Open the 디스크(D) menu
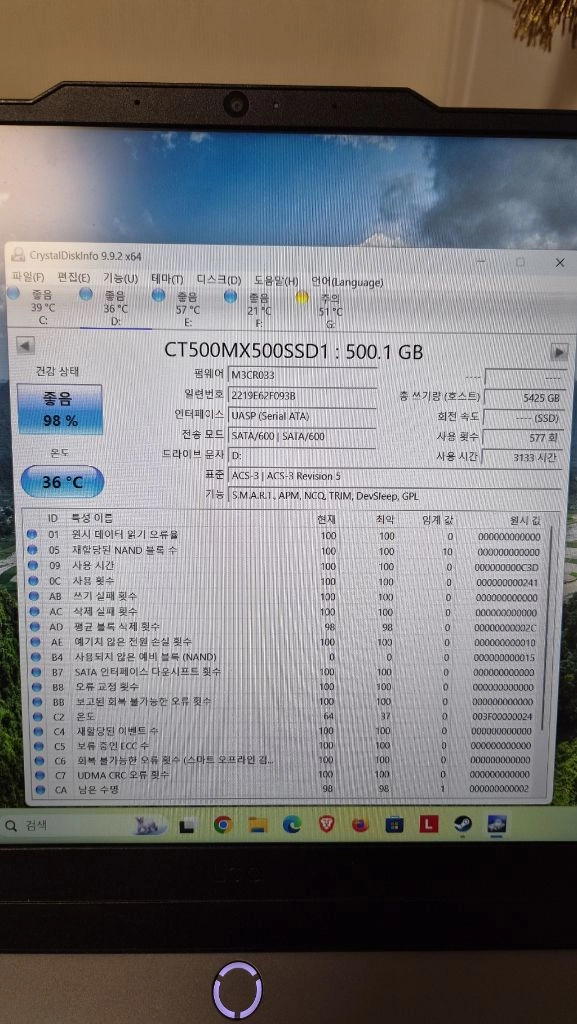This screenshot has width=577, height=1024. [x=219, y=280]
